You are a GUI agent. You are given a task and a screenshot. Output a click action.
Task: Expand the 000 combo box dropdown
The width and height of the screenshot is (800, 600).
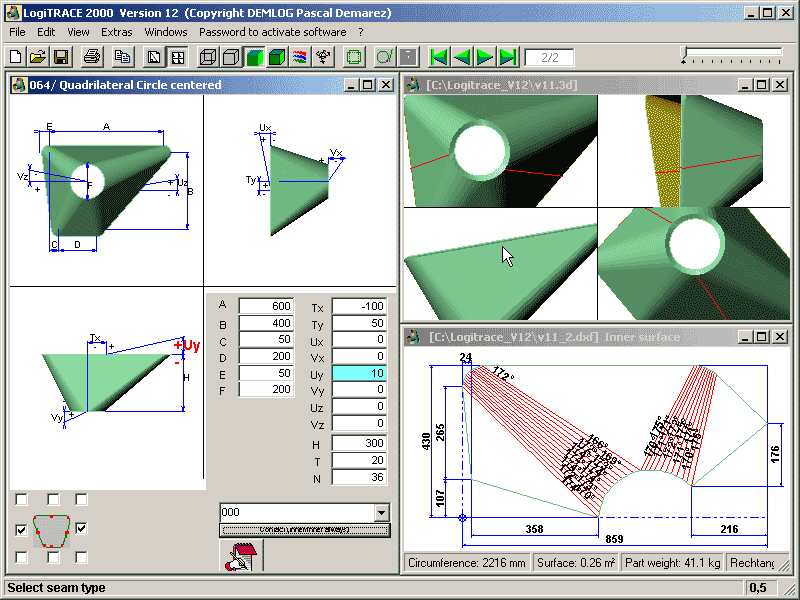(381, 512)
